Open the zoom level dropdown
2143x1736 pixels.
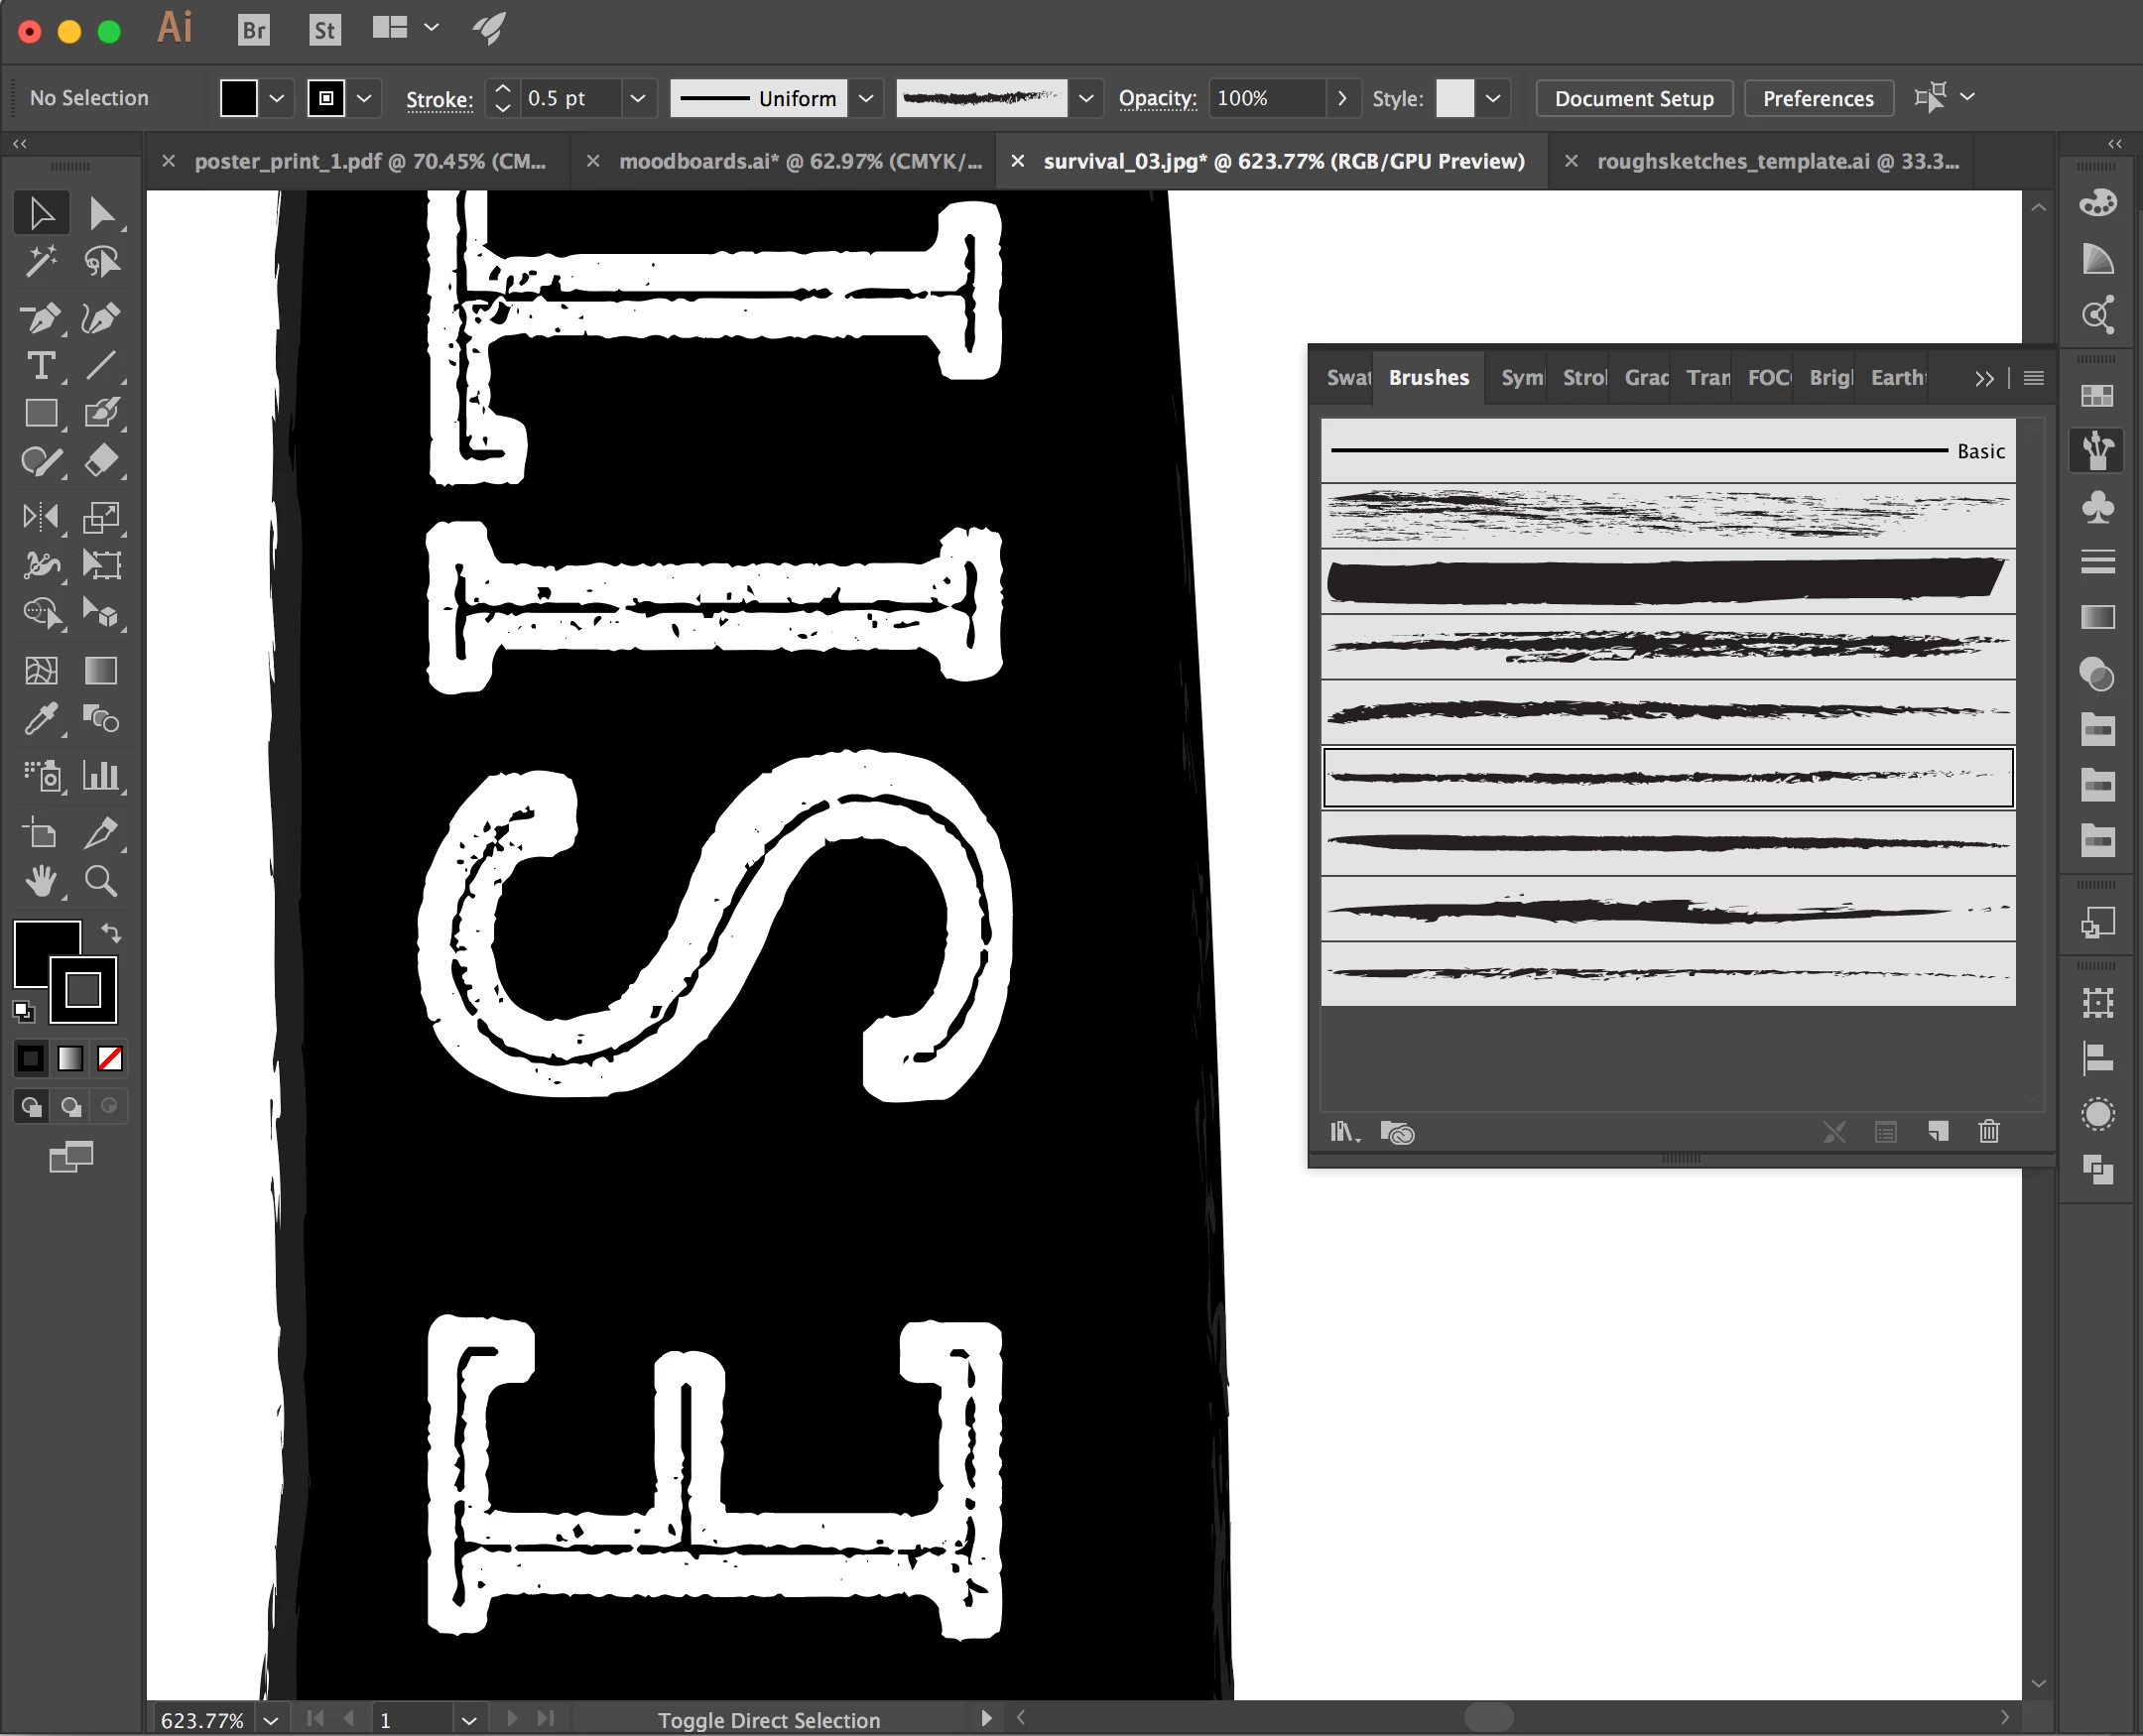tap(271, 1720)
